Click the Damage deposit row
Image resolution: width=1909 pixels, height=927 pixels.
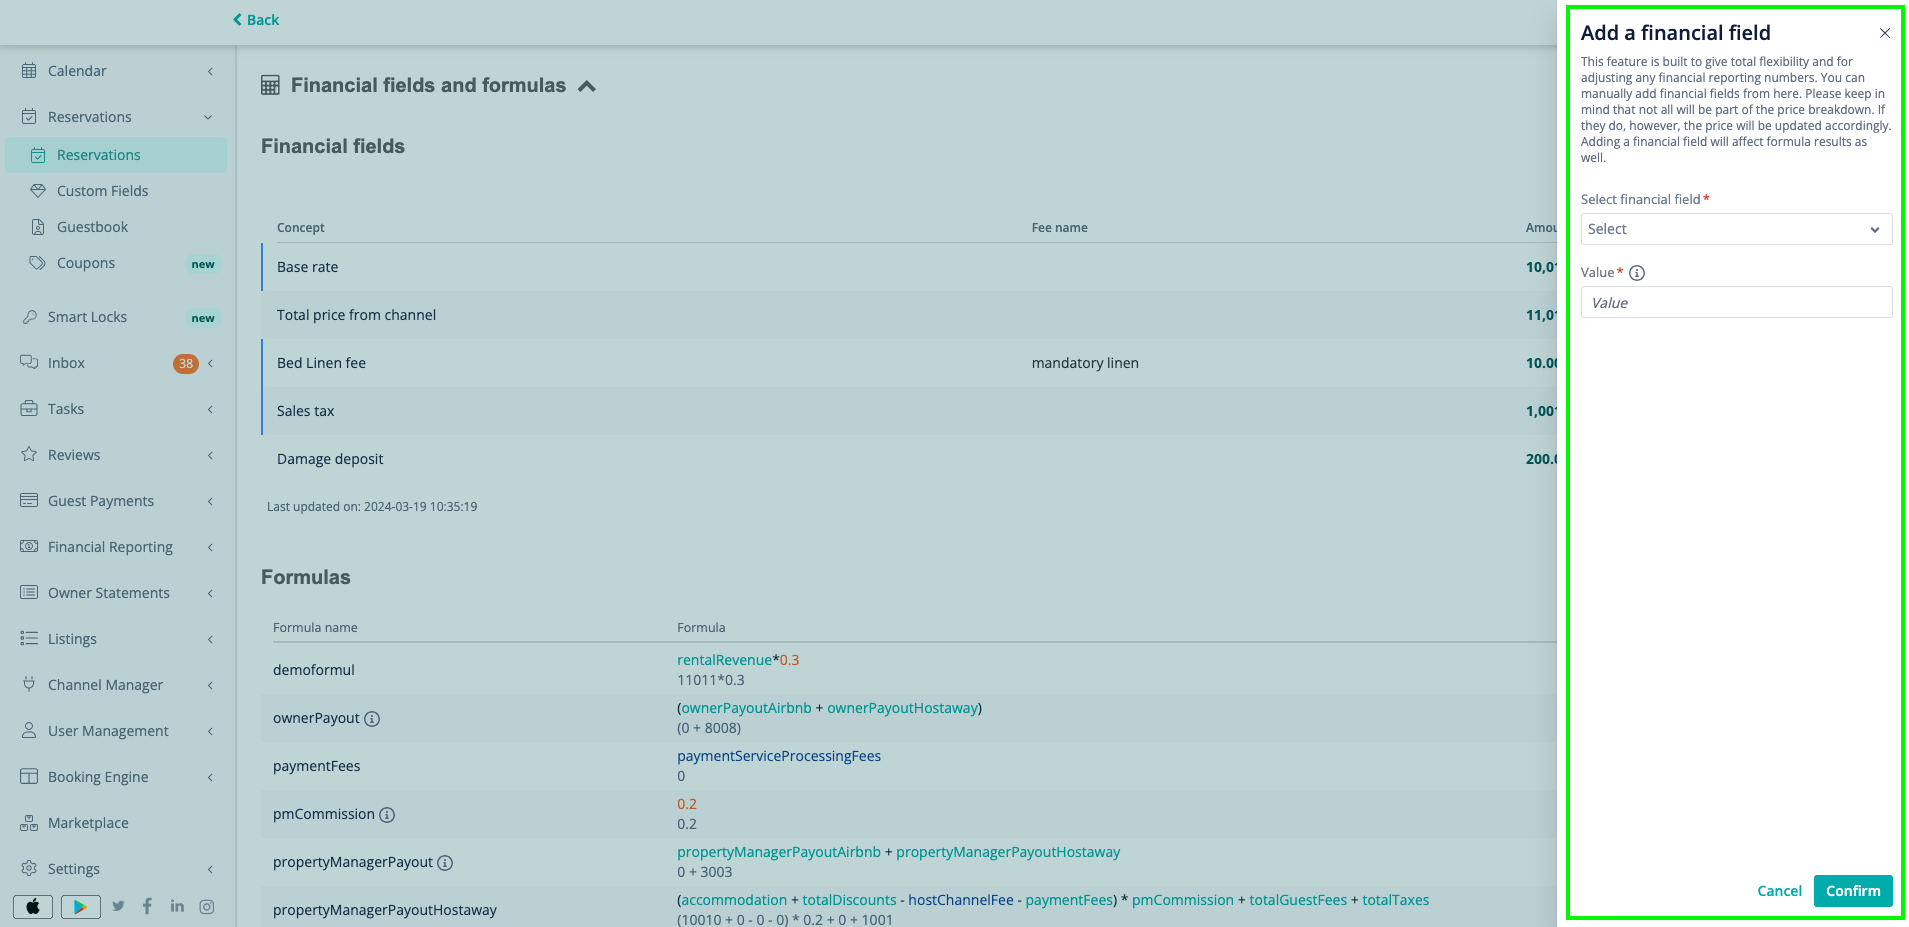909,459
